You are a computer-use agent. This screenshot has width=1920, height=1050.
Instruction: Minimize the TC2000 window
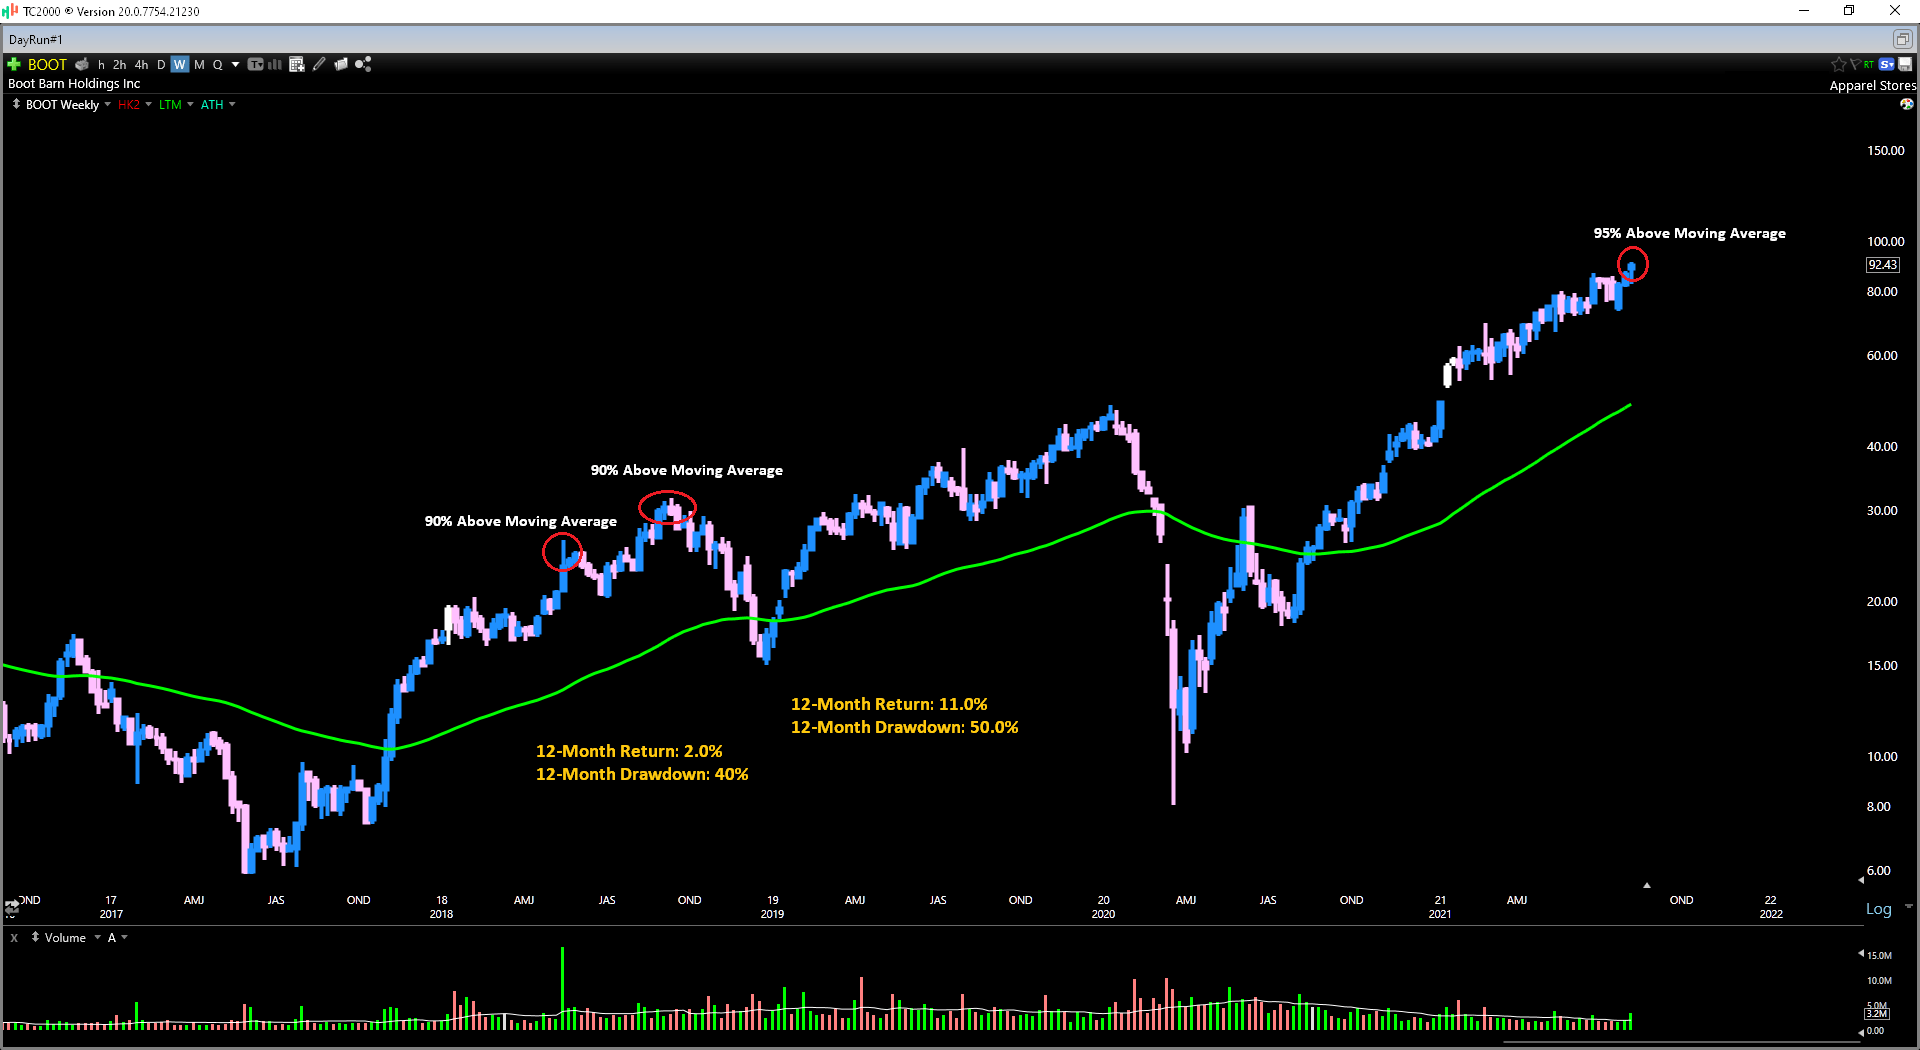tap(1804, 11)
